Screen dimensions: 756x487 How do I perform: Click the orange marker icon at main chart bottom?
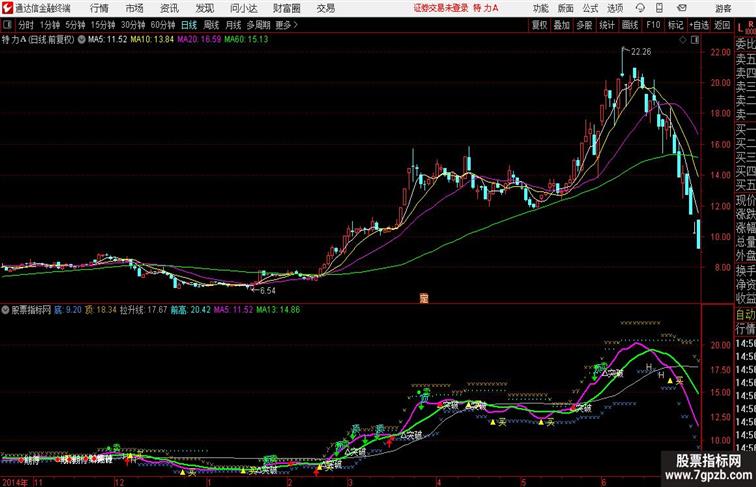click(424, 298)
